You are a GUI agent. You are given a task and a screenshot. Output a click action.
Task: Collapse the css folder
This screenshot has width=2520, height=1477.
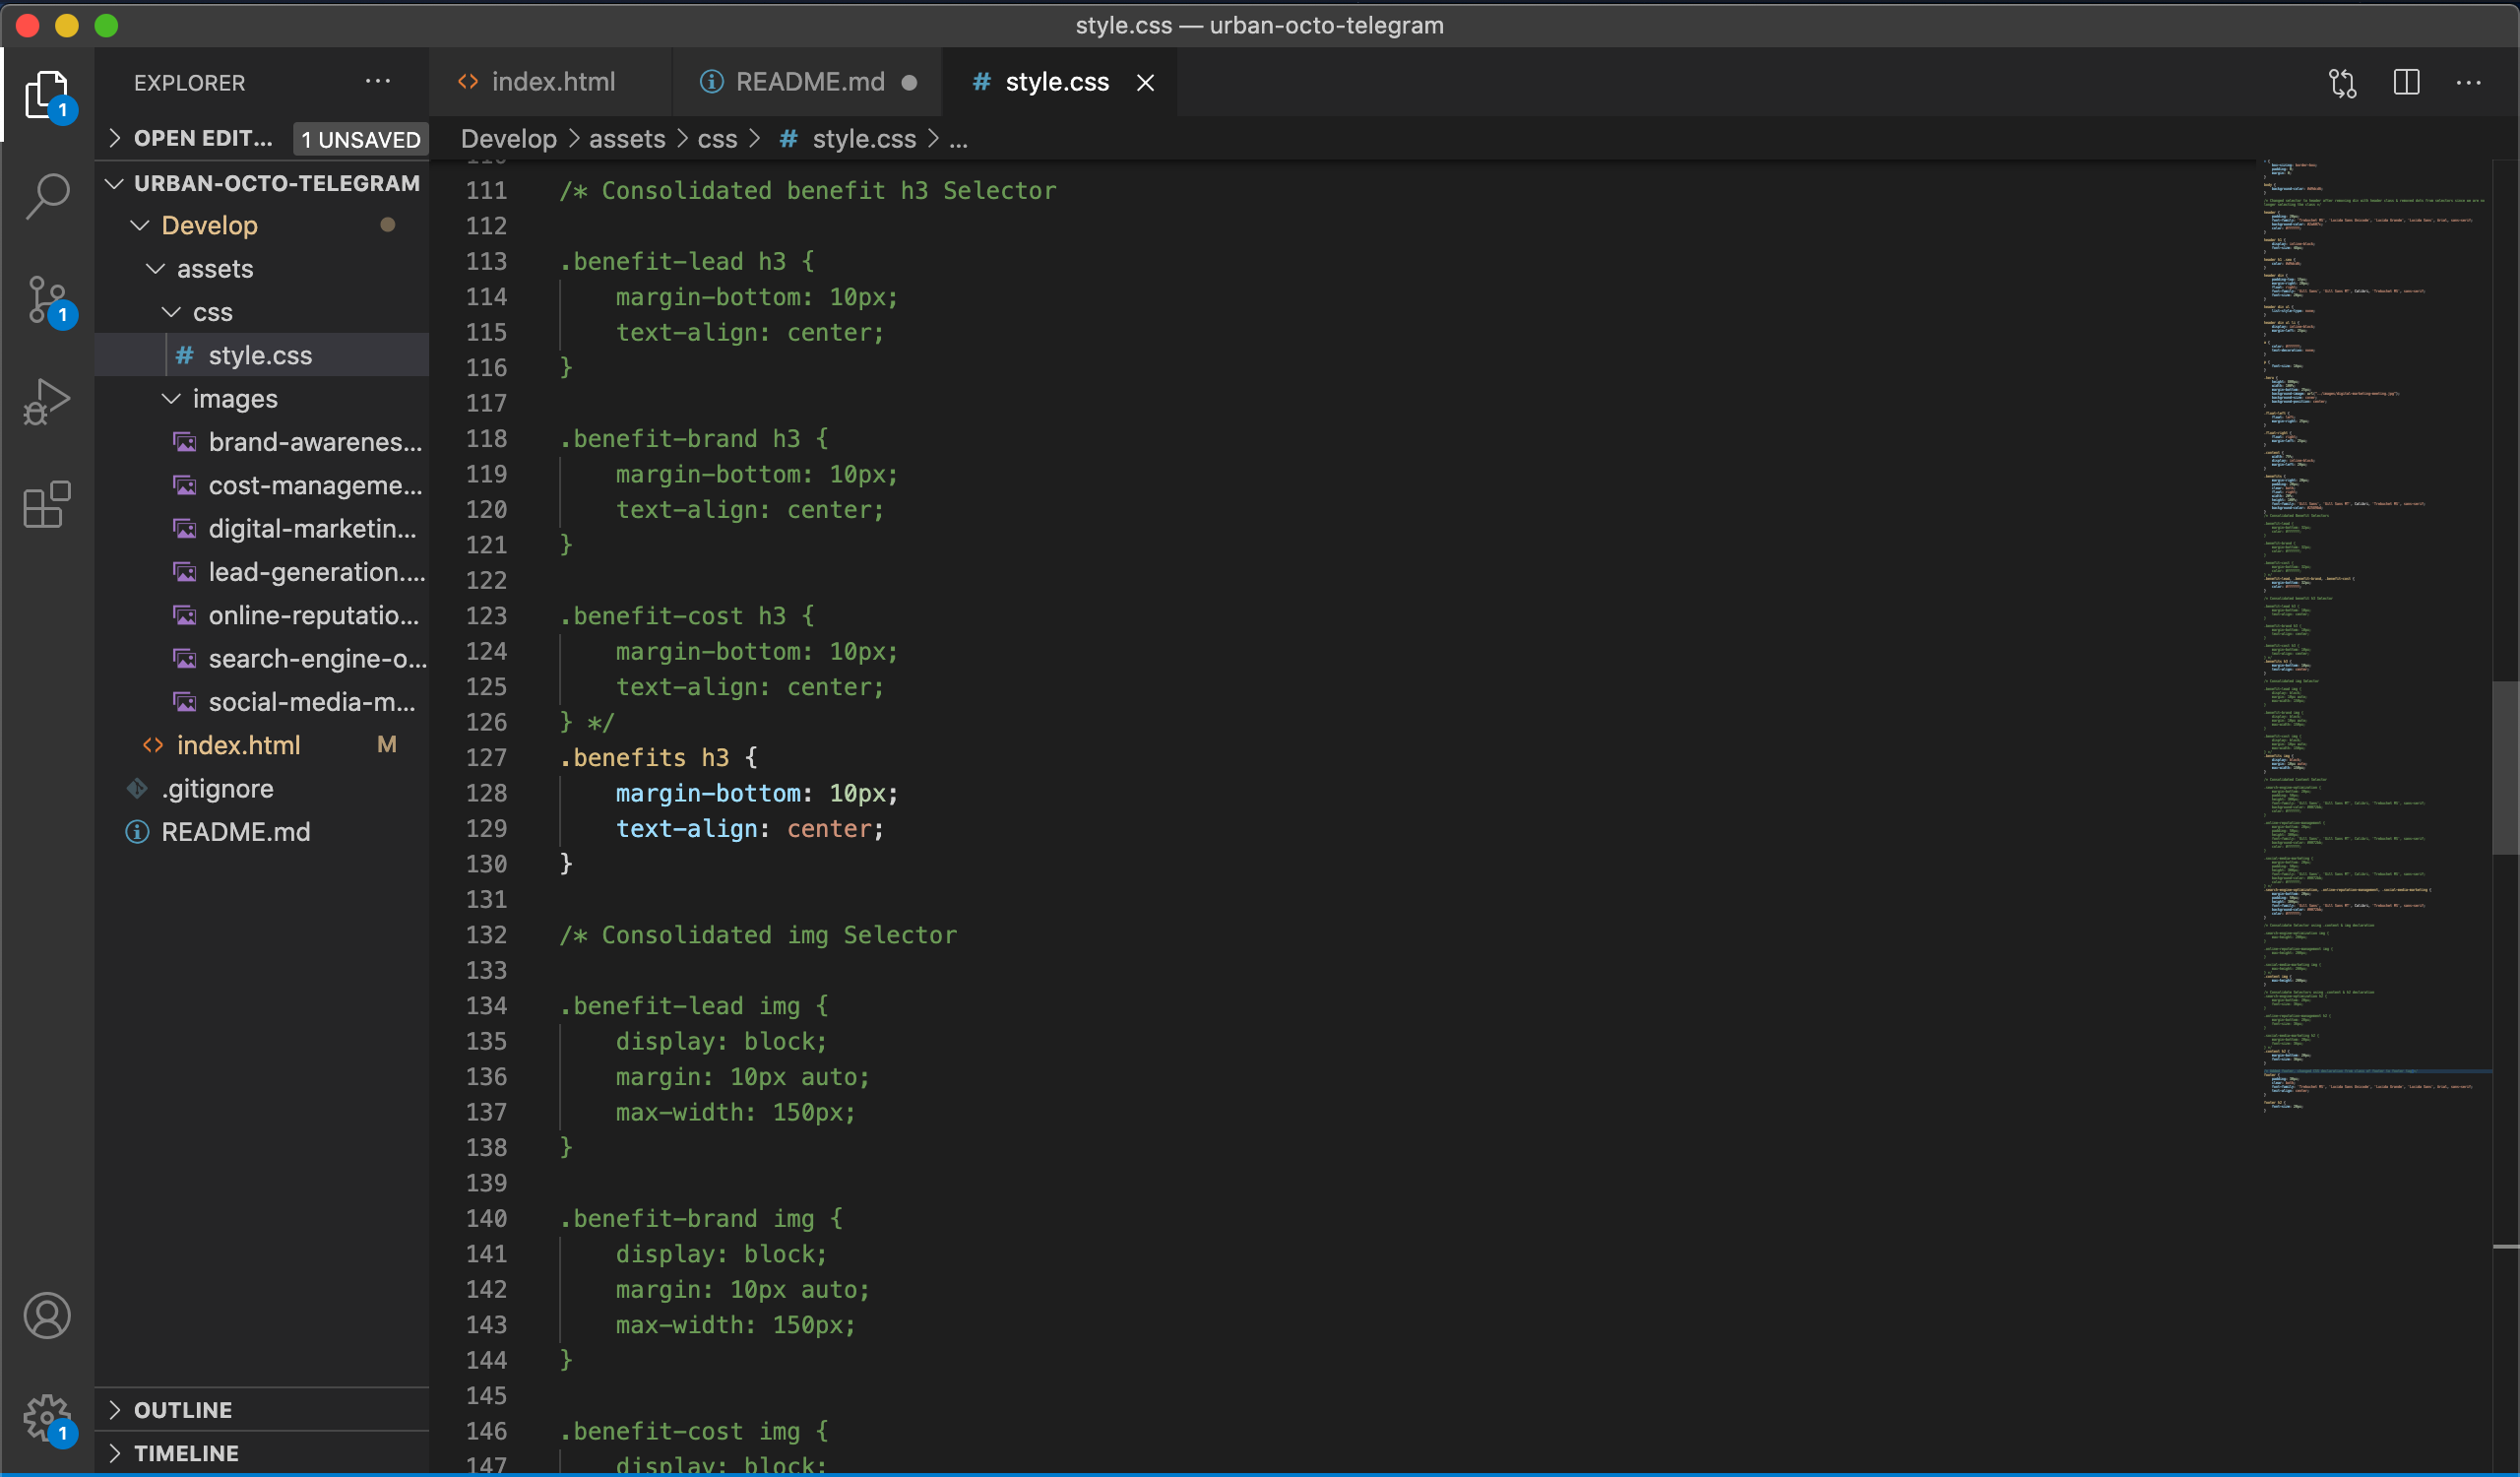(x=171, y=312)
